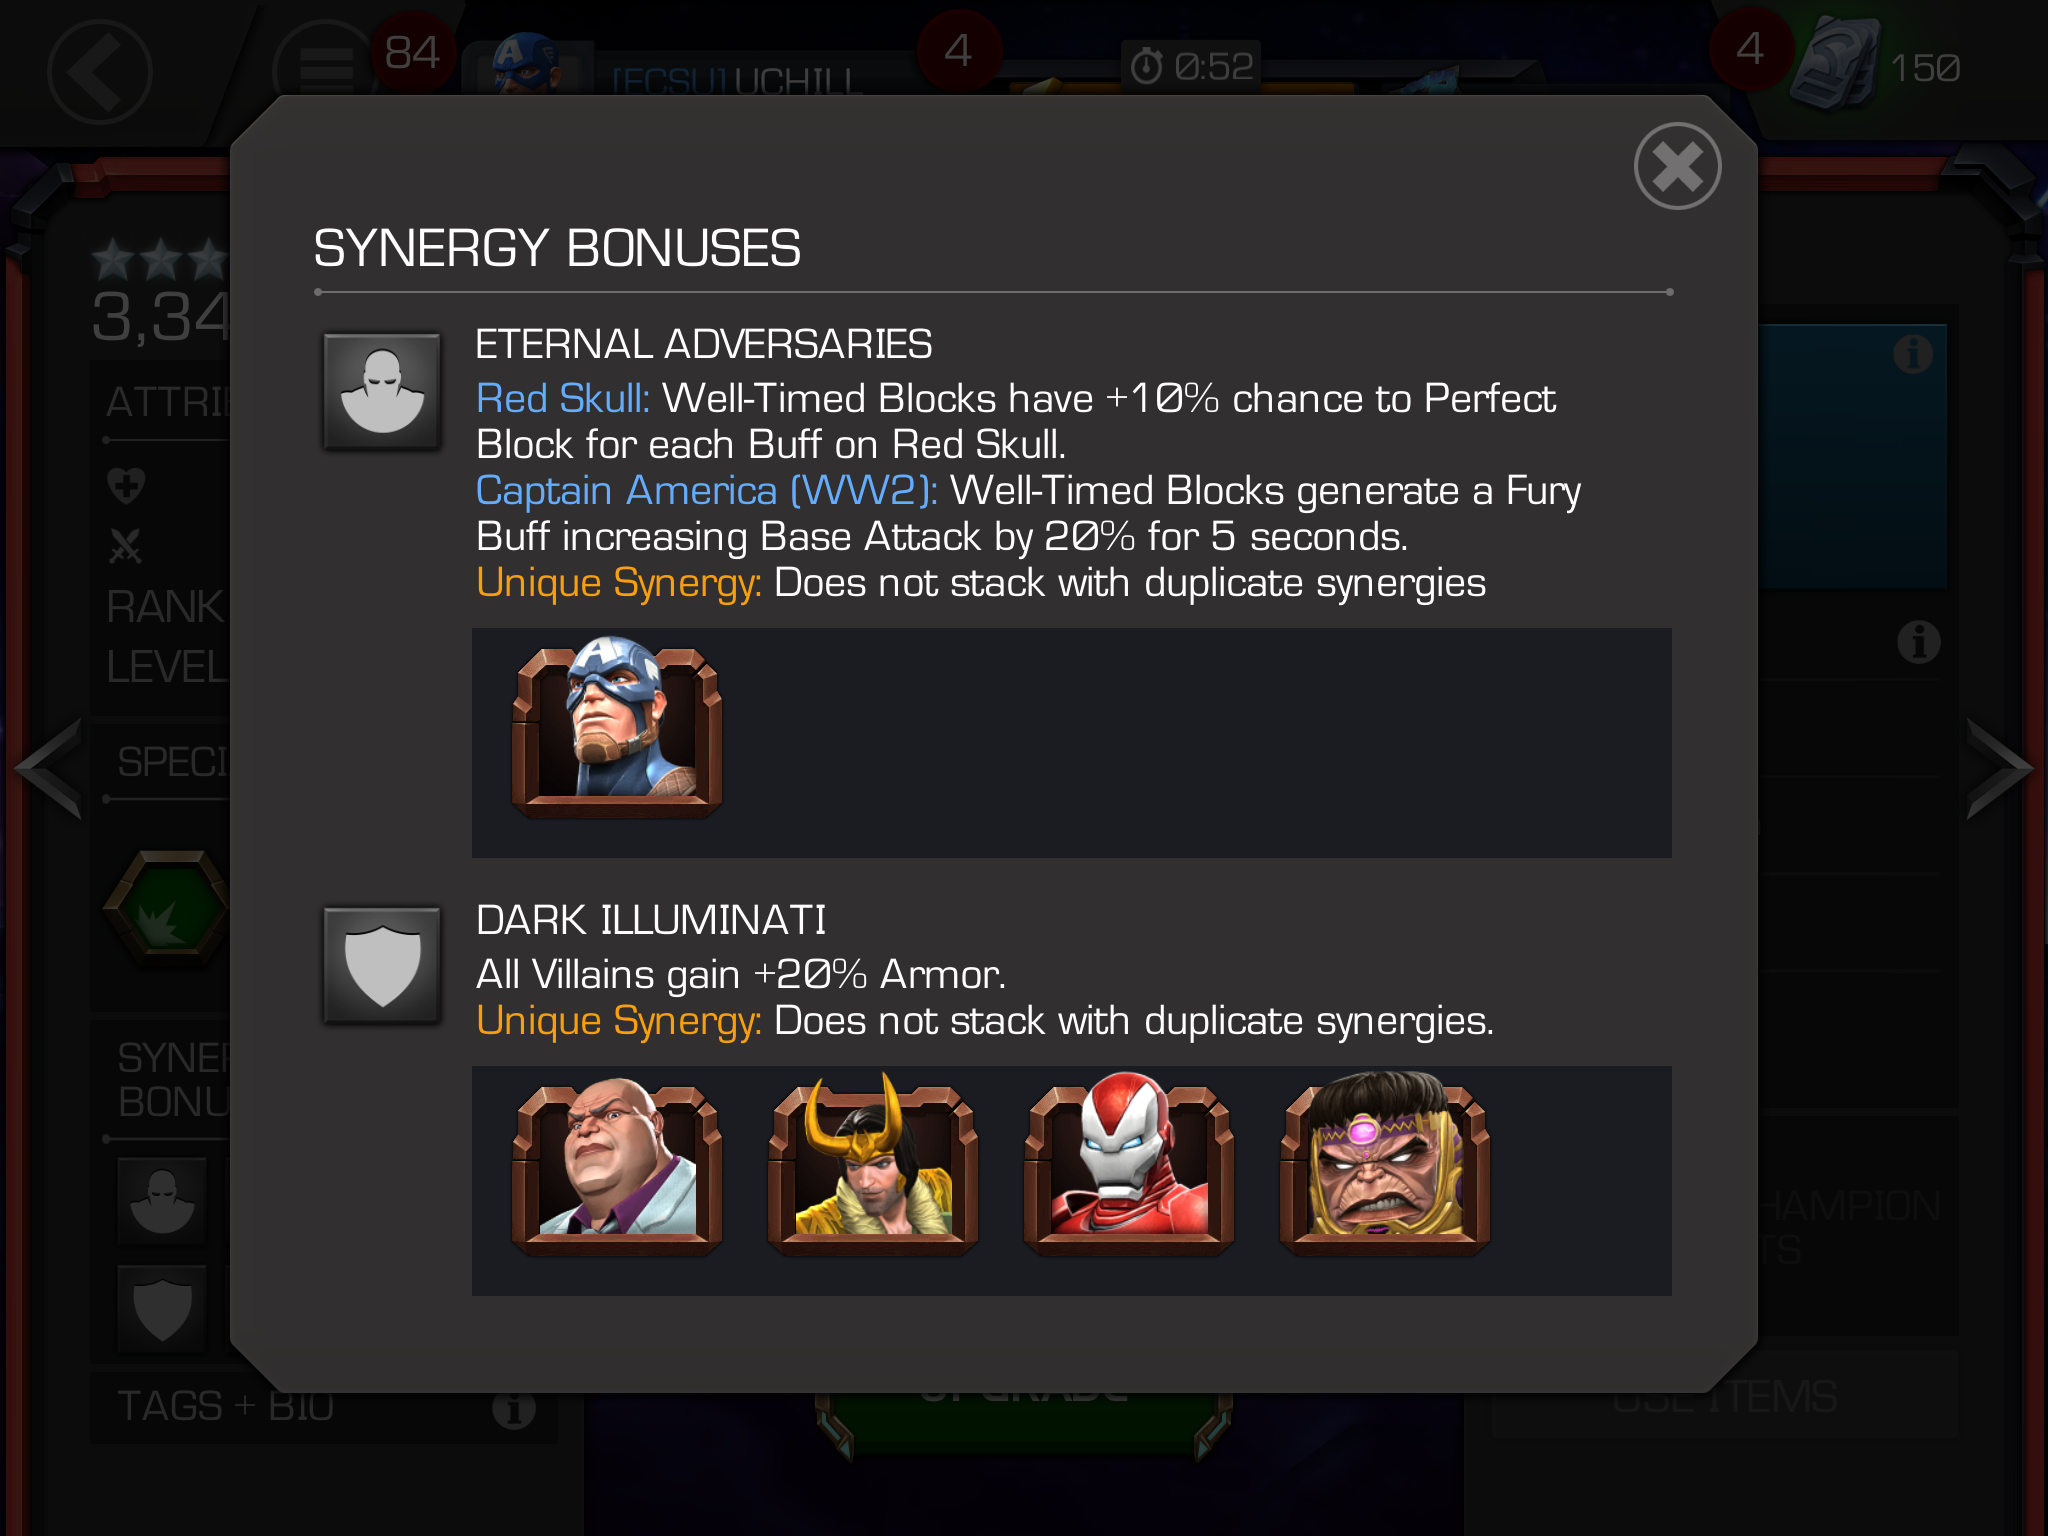
Task: Open the green special attack hexagon icon
Action: click(168, 908)
